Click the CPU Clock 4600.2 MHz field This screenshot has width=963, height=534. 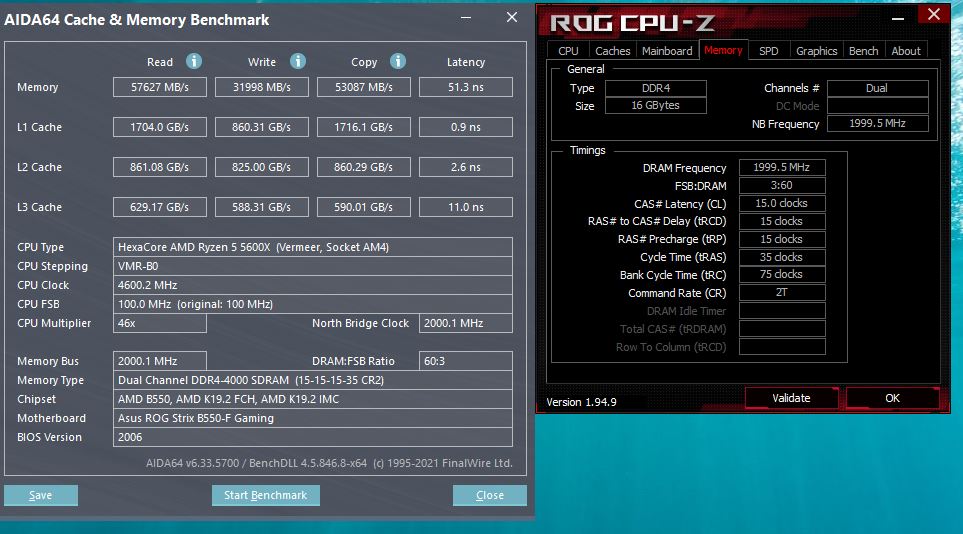click(x=313, y=285)
